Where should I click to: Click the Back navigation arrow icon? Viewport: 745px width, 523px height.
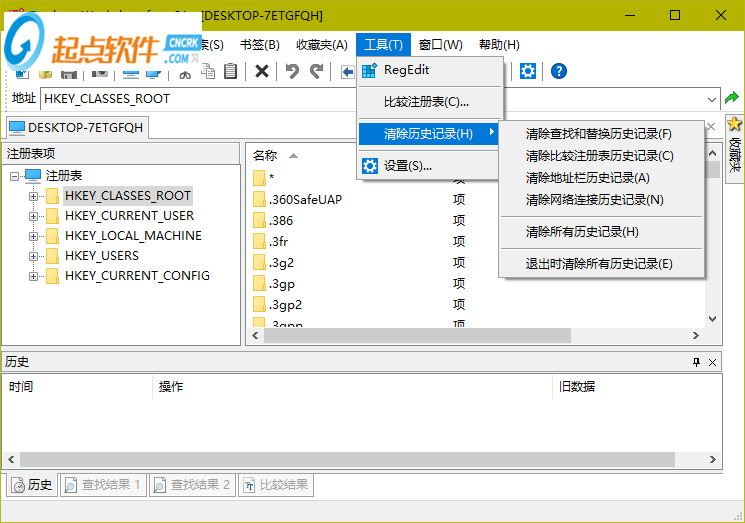point(348,72)
